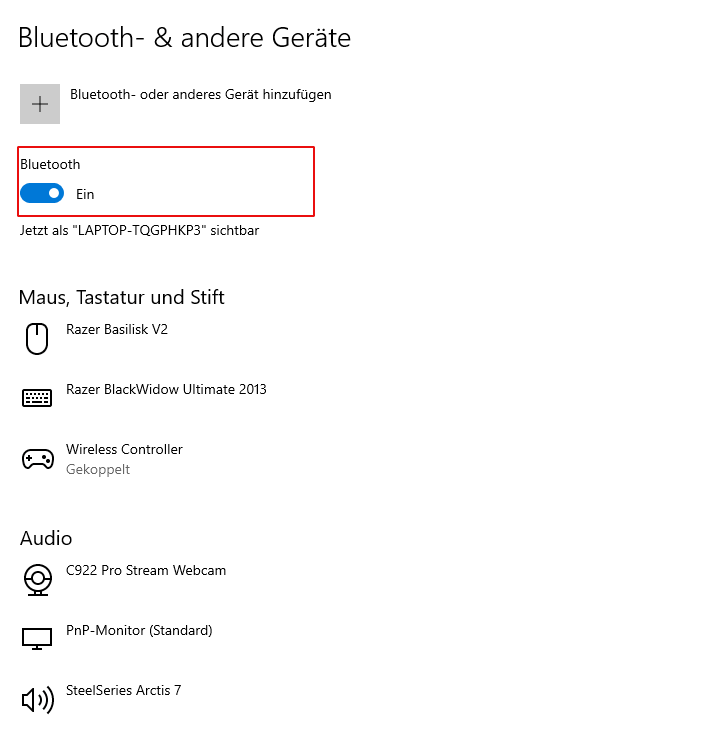Click the plus icon to add device
Screen dimensions: 711x739
40,104
